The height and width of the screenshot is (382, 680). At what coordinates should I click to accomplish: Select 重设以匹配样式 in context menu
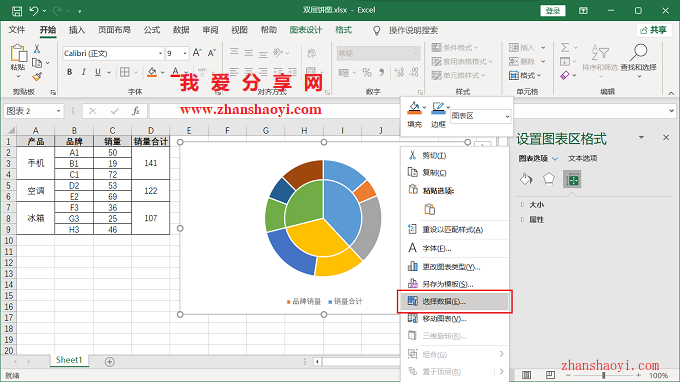click(454, 230)
